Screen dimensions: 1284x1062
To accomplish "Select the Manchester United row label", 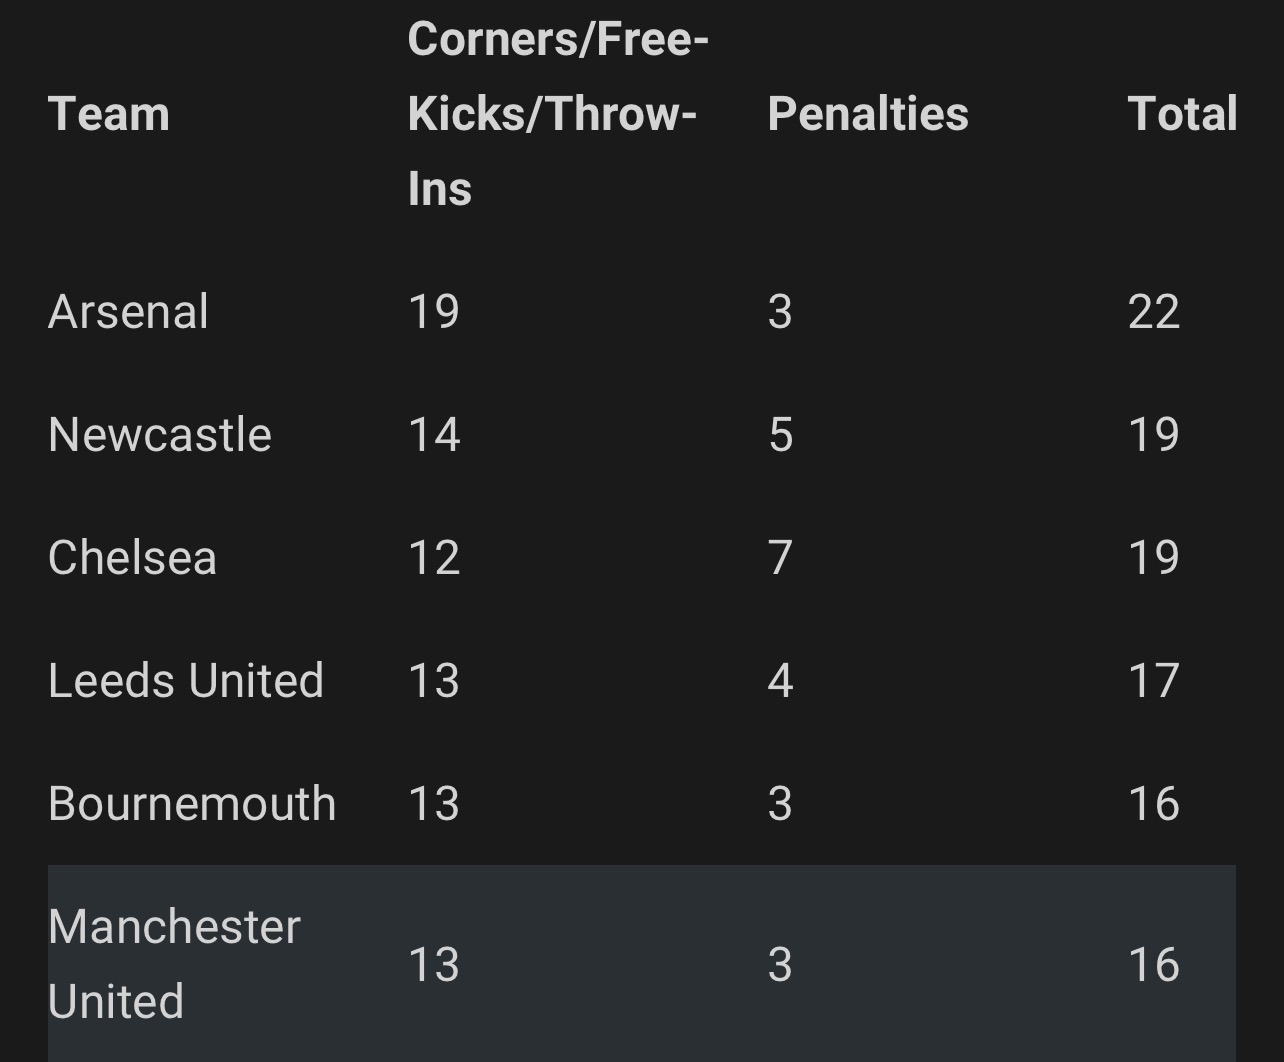I will tap(173, 963).
